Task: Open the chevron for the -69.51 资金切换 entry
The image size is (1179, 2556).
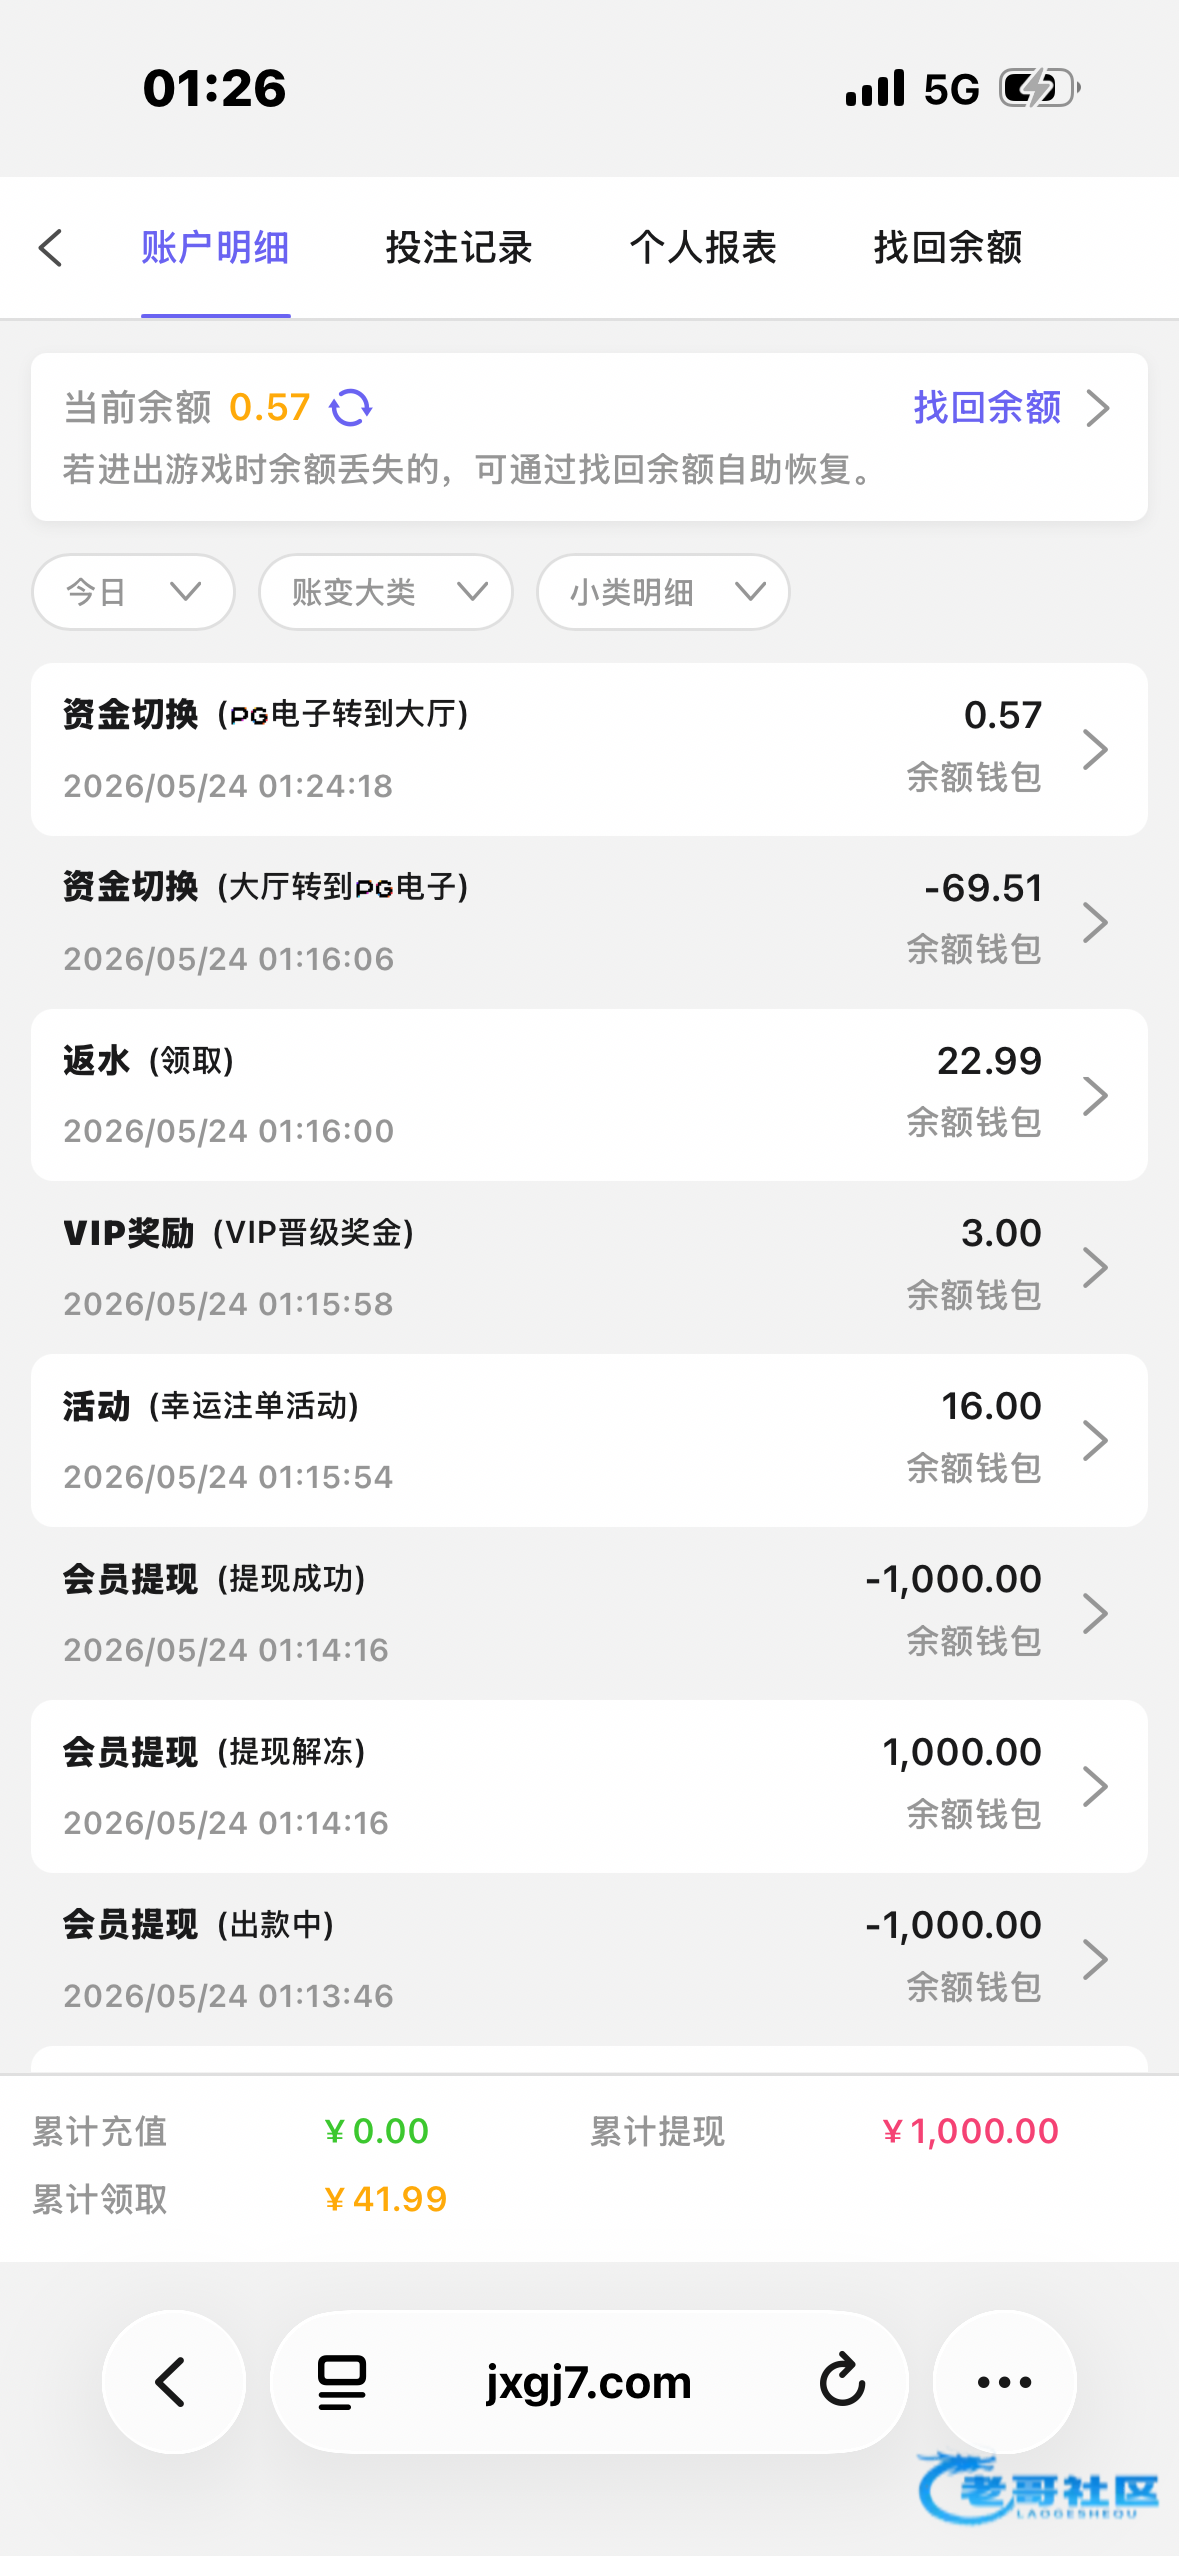Action: [x=1096, y=922]
